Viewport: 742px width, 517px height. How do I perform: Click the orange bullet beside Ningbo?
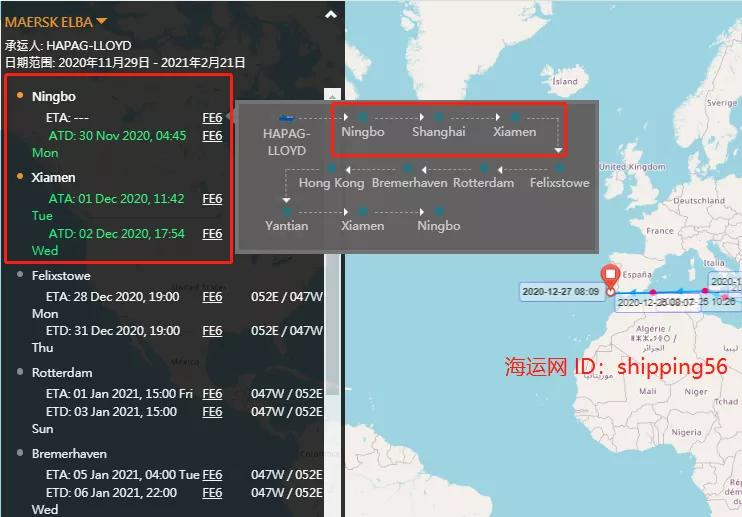click(20, 96)
